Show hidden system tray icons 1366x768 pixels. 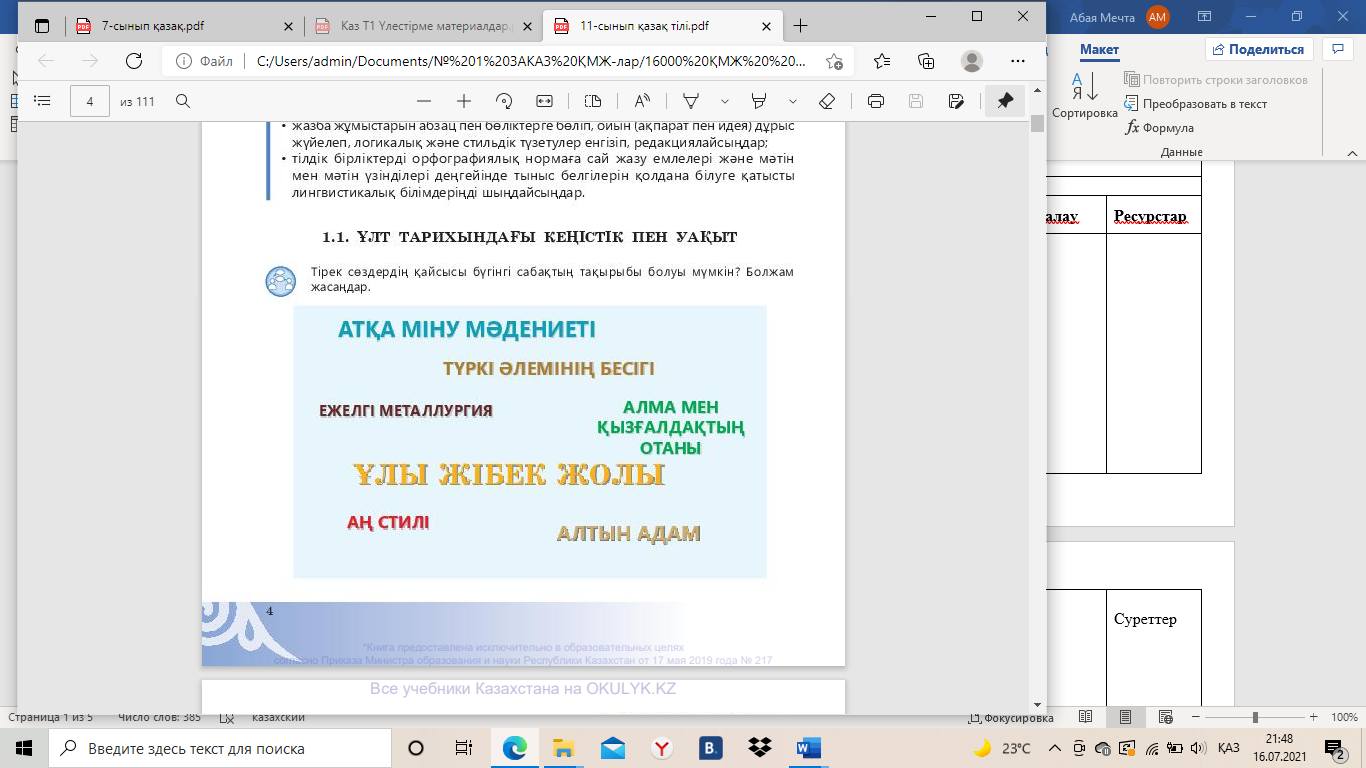[x=1055, y=748]
